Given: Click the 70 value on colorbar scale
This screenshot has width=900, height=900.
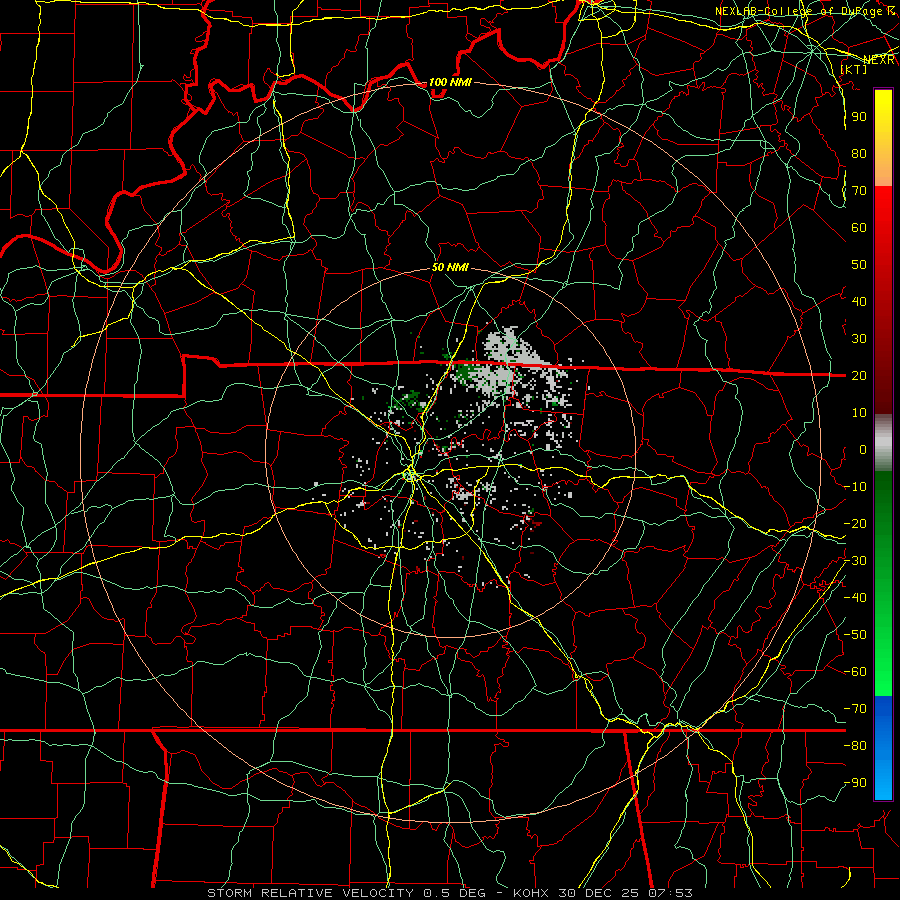Looking at the screenshot, I should (859, 191).
